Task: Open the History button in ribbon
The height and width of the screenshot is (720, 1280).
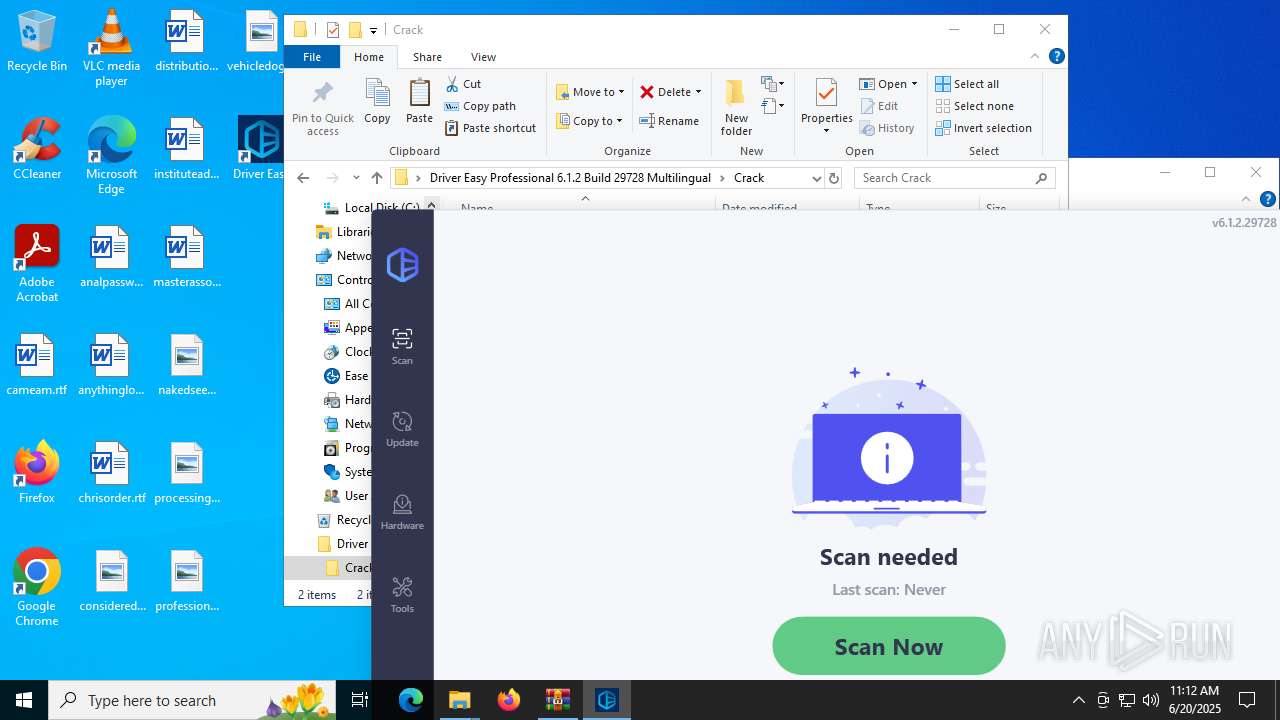Action: coord(887,128)
